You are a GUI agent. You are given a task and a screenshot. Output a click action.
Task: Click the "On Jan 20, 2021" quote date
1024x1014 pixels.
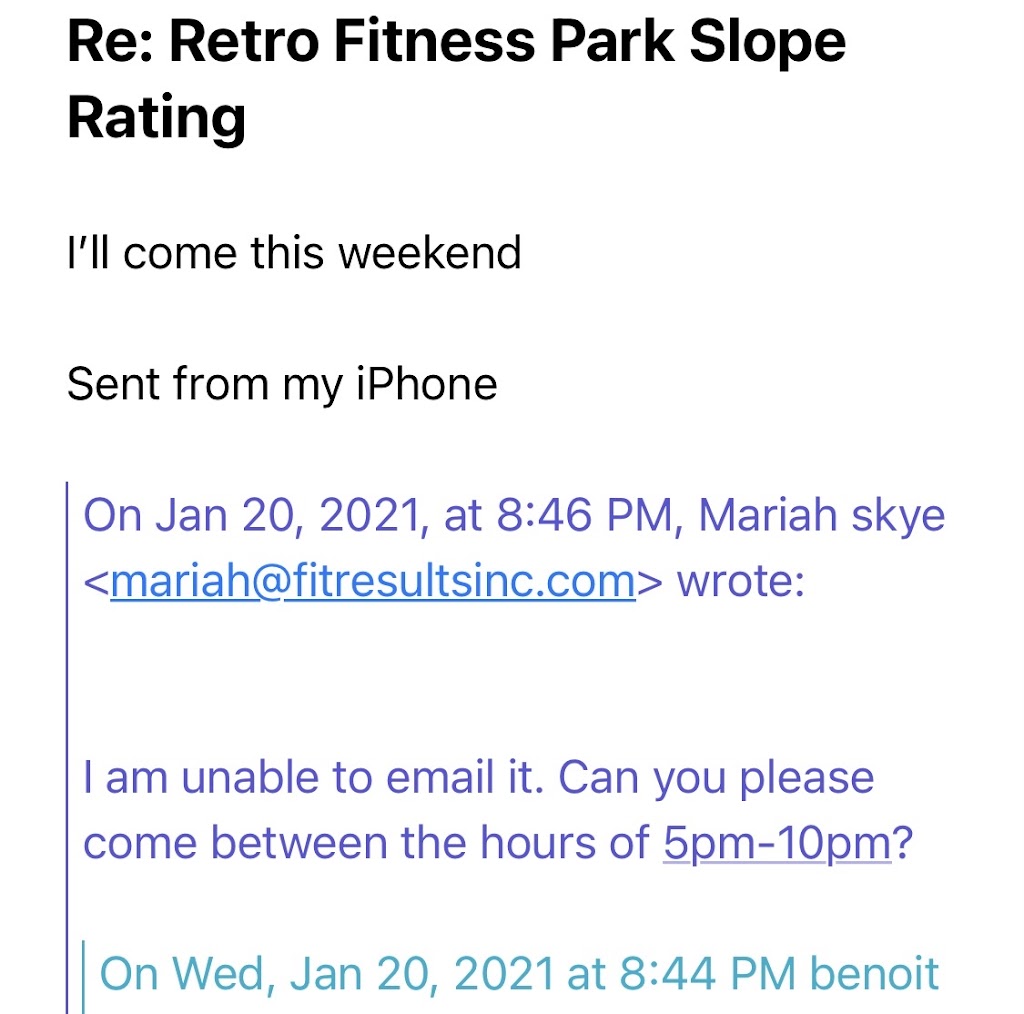[249, 516]
